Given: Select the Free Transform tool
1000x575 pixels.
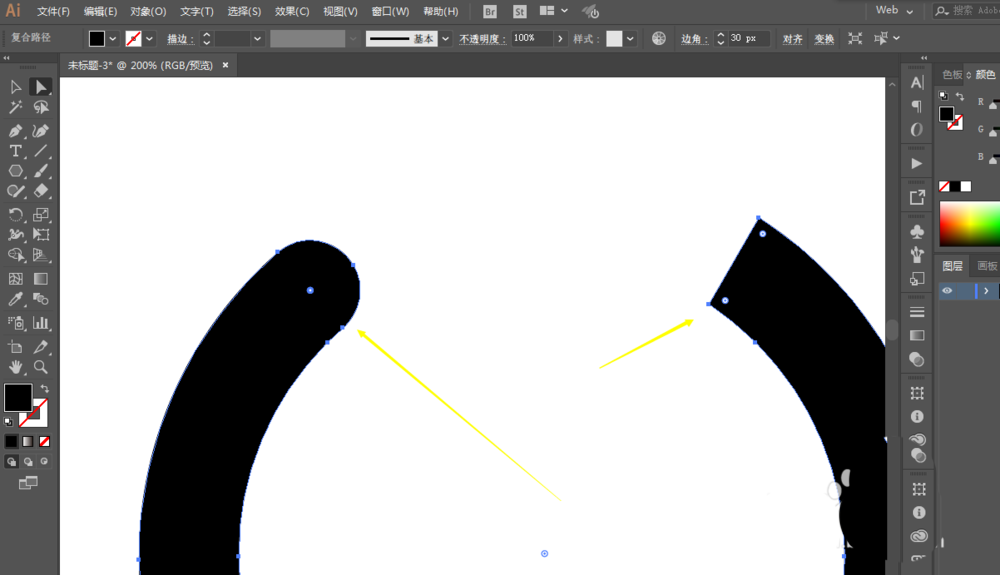Looking at the screenshot, I should click(x=41, y=235).
